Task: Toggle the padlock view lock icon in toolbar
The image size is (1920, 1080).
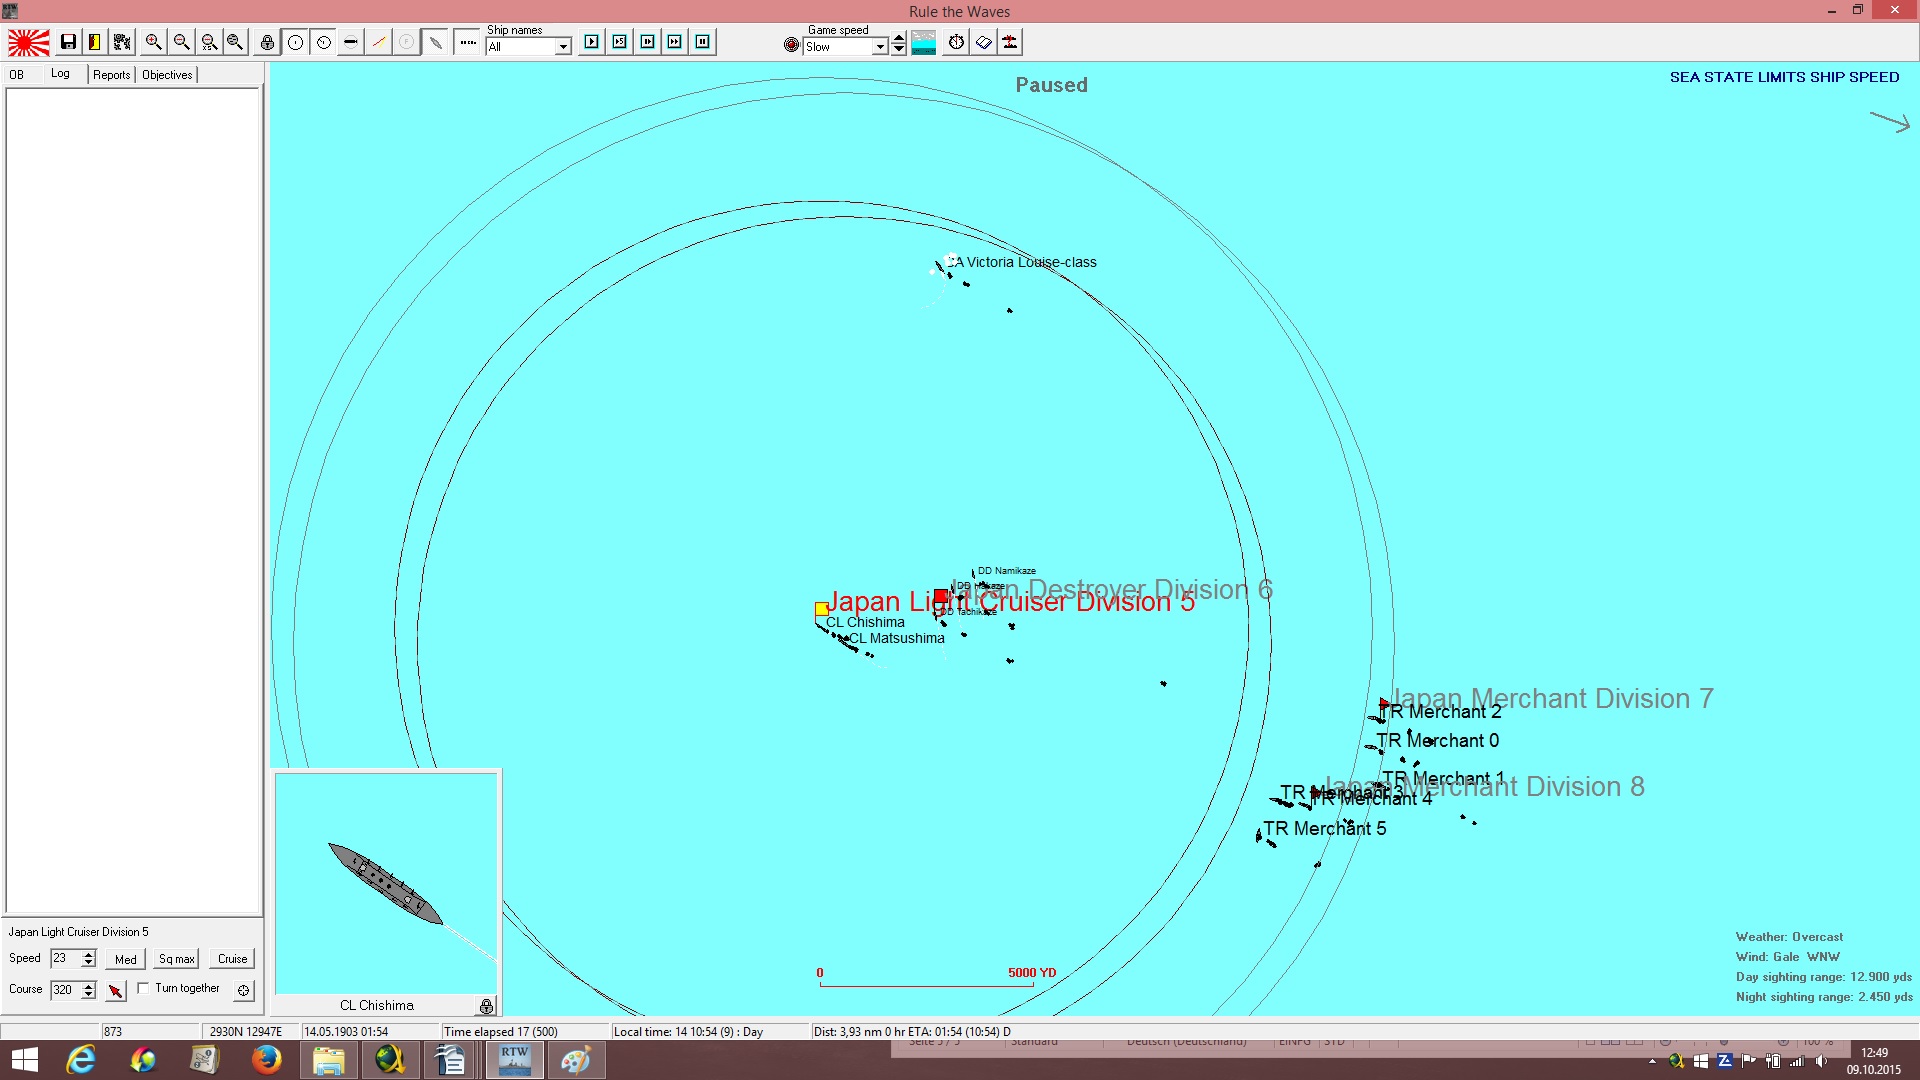Action: (267, 42)
